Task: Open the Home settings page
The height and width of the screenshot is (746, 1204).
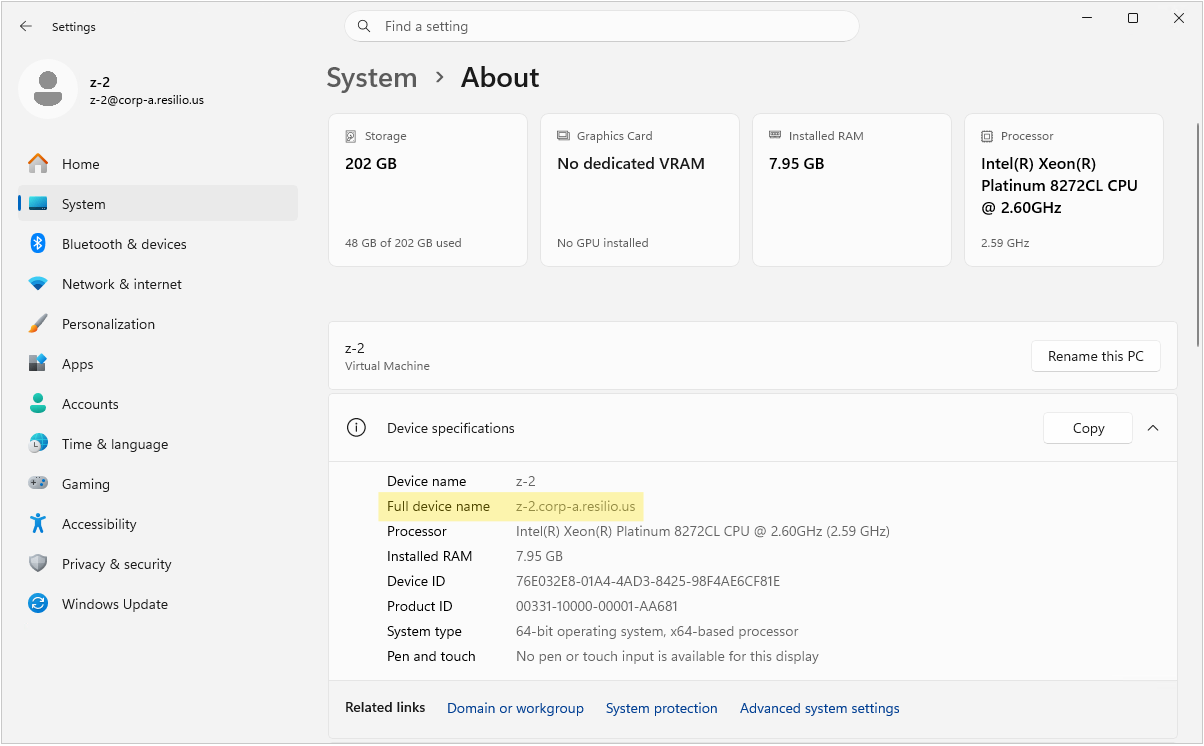Action: 159,164
